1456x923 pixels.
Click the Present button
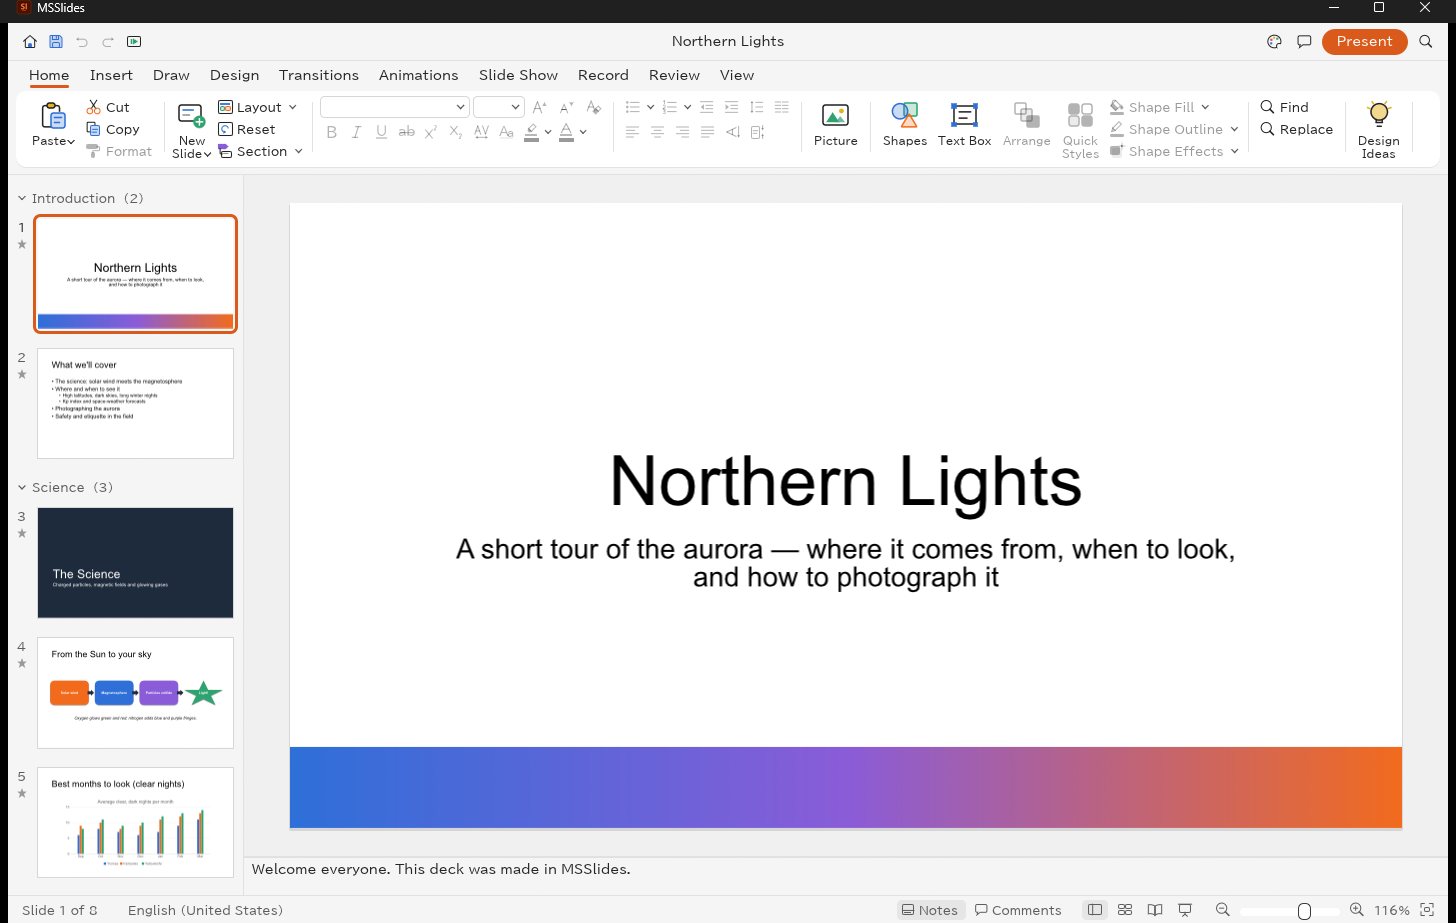(1364, 42)
